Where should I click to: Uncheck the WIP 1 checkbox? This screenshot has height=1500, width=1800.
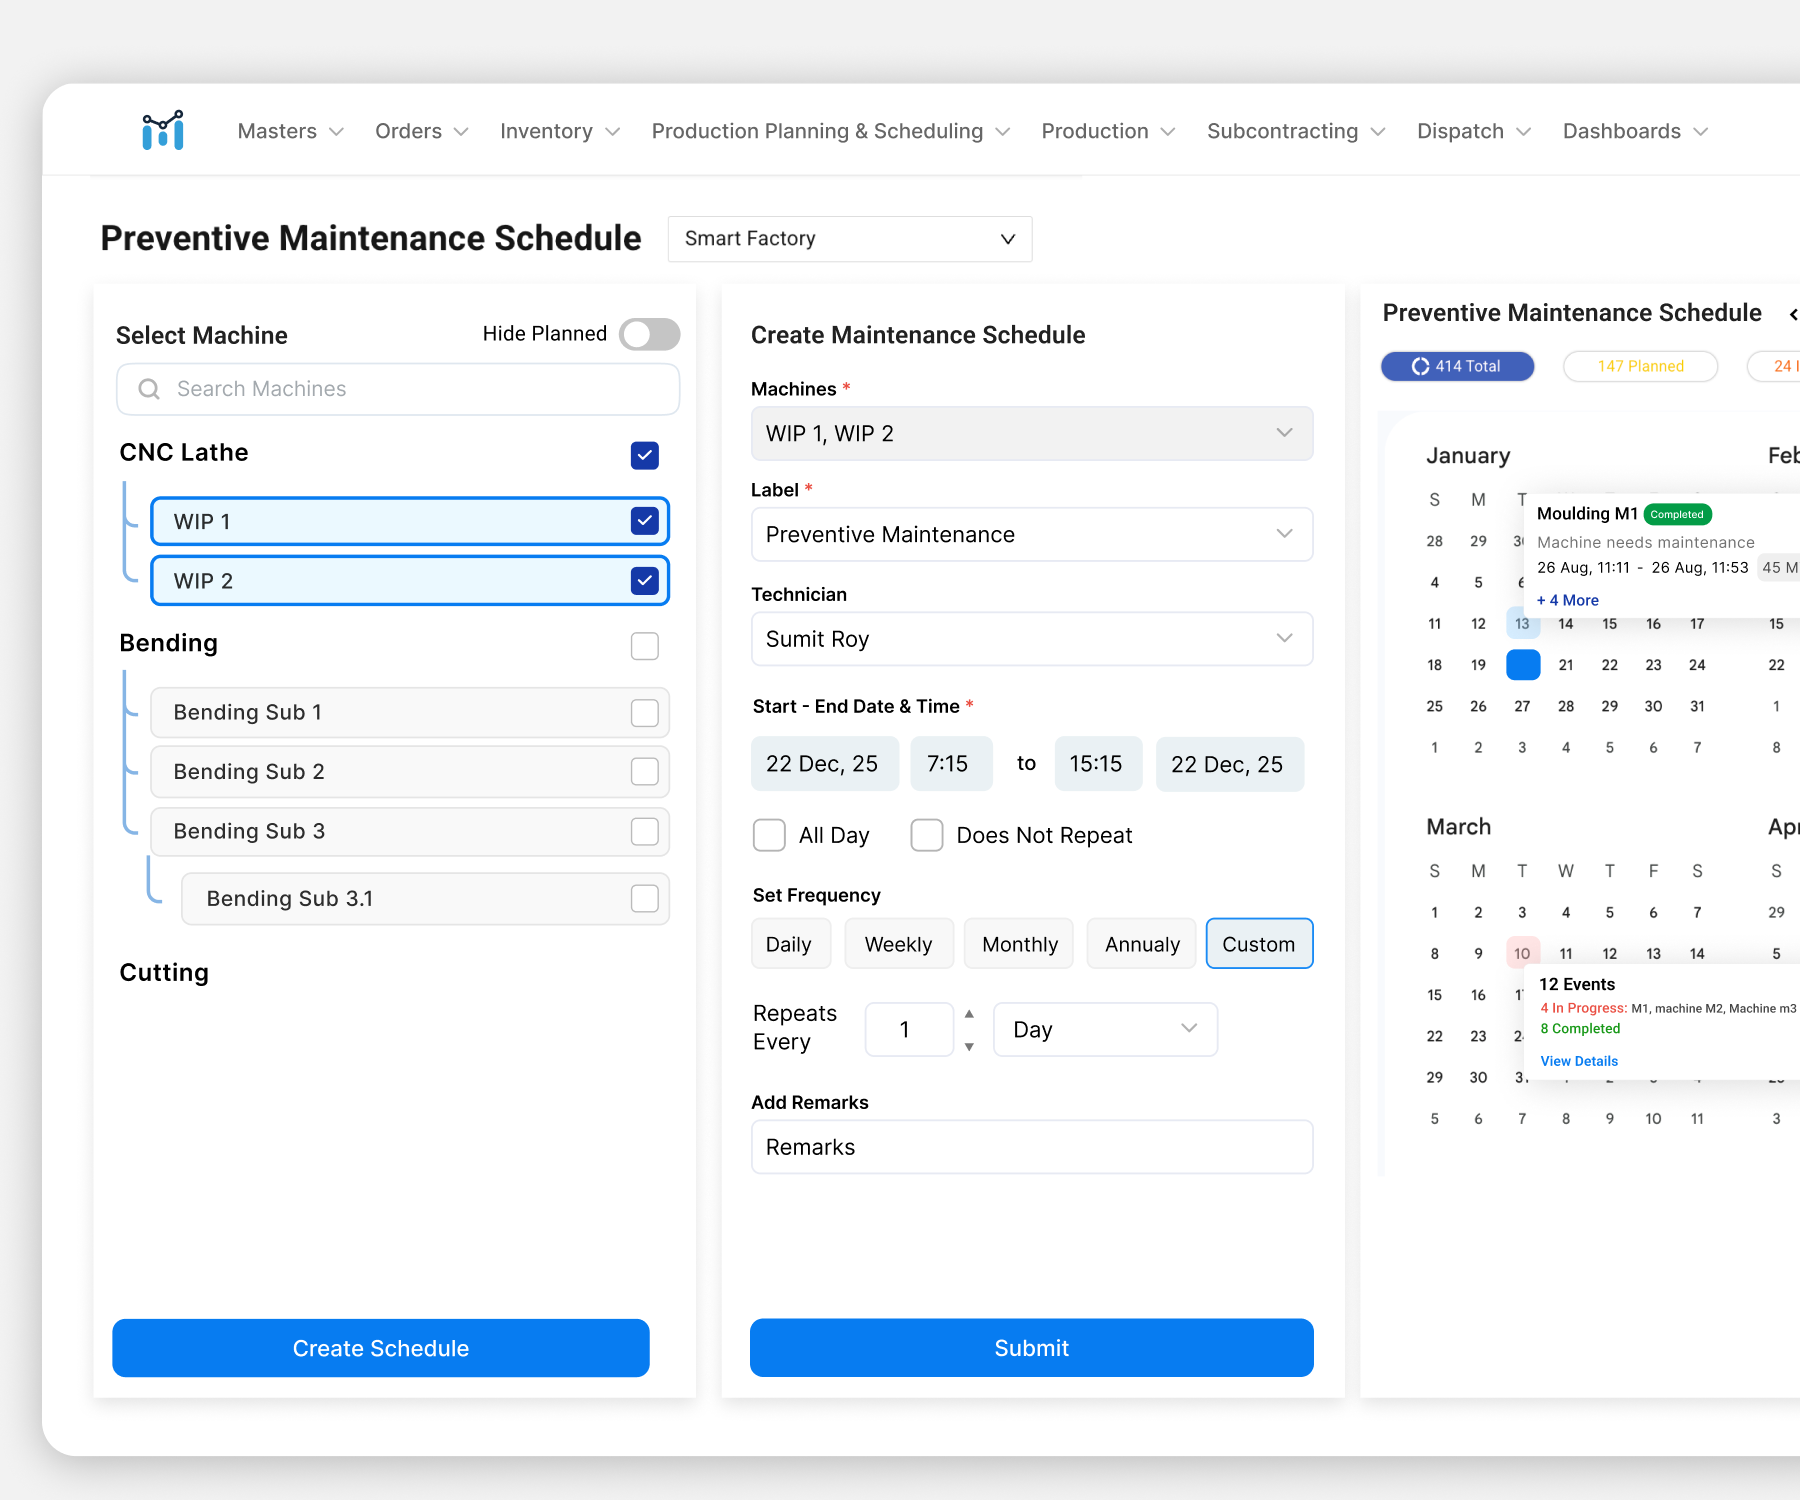click(645, 521)
